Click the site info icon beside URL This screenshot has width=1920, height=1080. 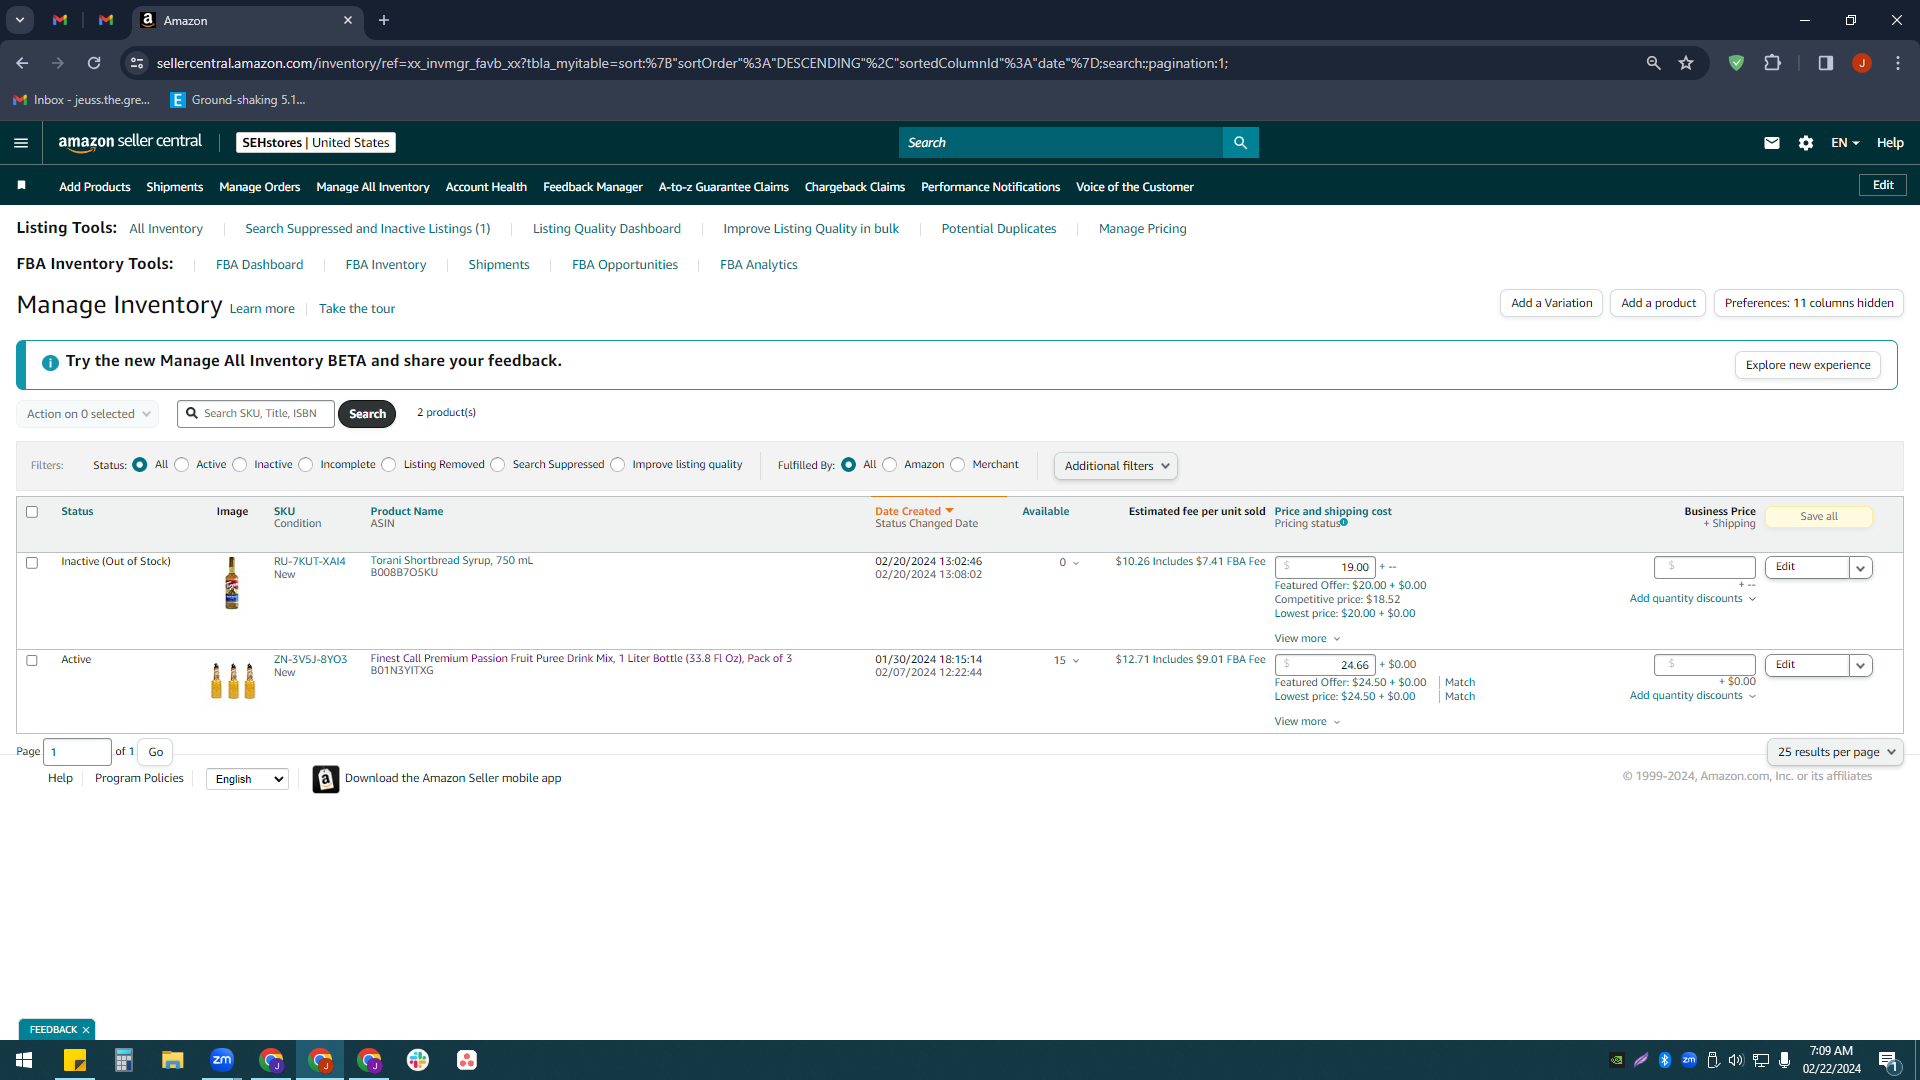[137, 63]
